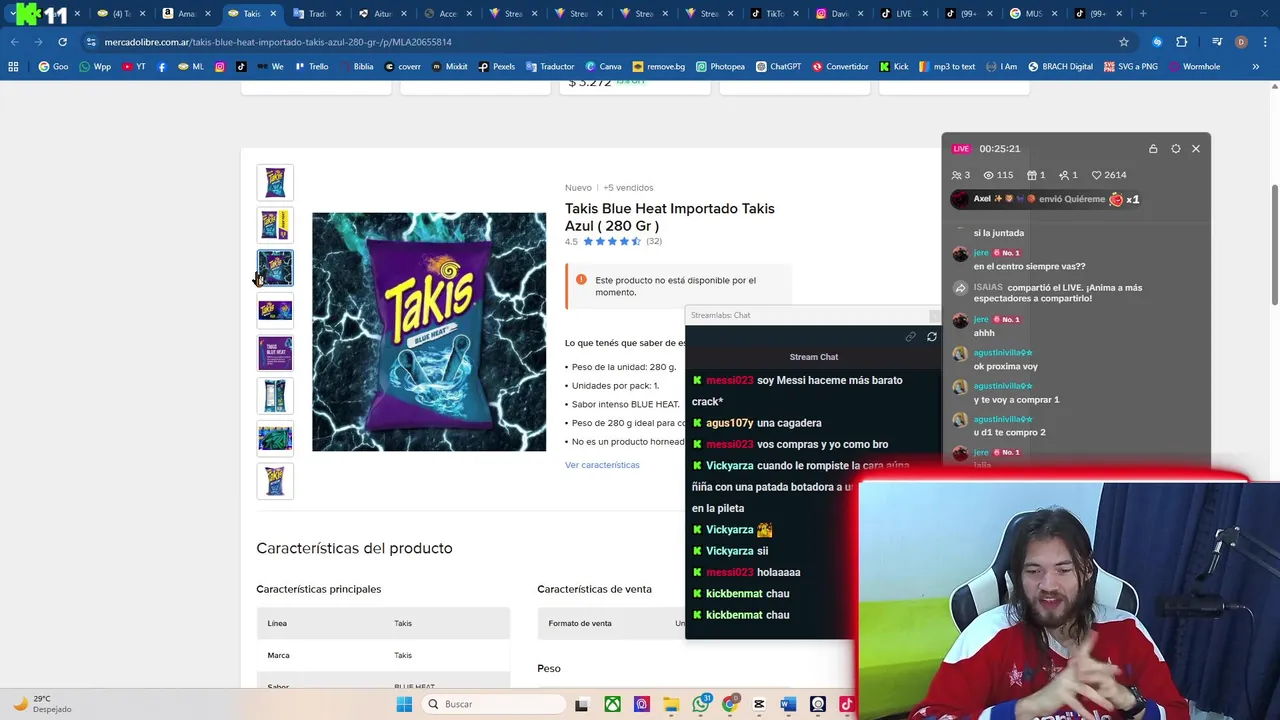Reload the MercadoLibre page

pos(62,42)
